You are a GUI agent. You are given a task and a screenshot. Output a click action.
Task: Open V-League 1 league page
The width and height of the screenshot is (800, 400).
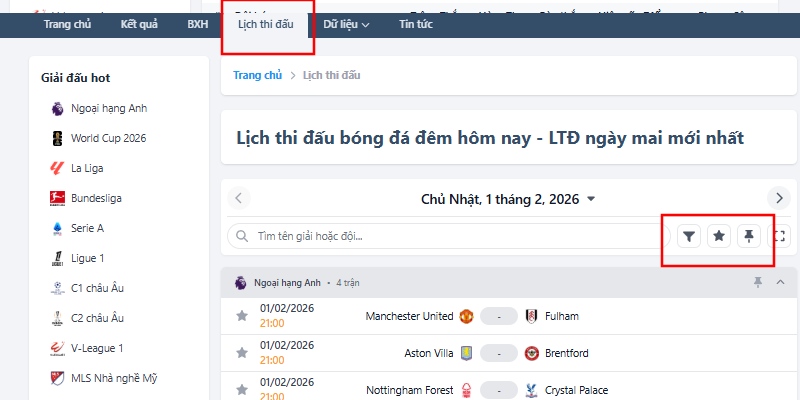point(97,348)
